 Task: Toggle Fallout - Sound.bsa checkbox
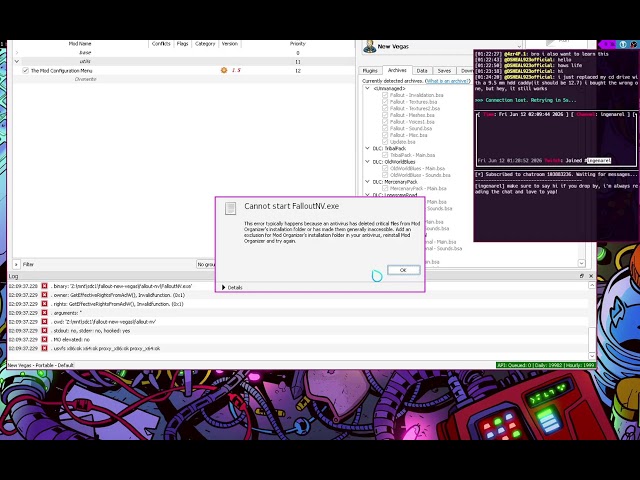[x=385, y=128]
